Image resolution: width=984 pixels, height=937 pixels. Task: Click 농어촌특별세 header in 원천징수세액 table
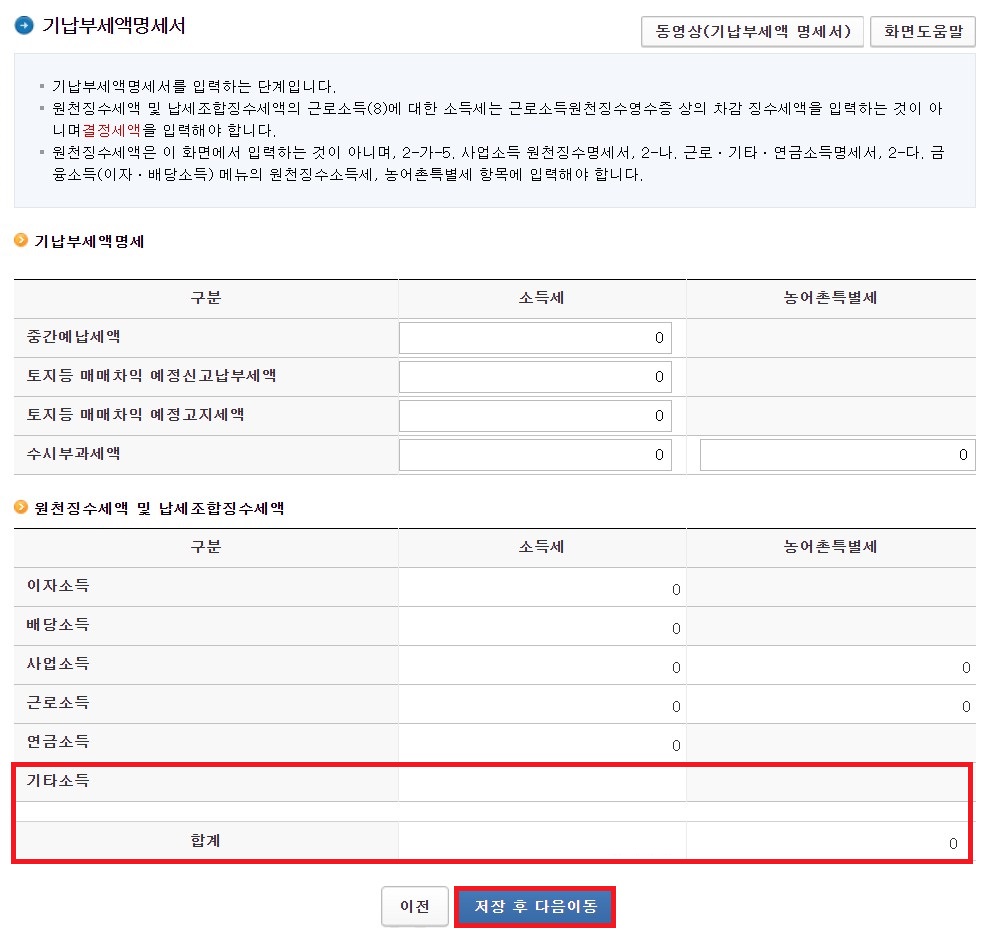(x=830, y=547)
